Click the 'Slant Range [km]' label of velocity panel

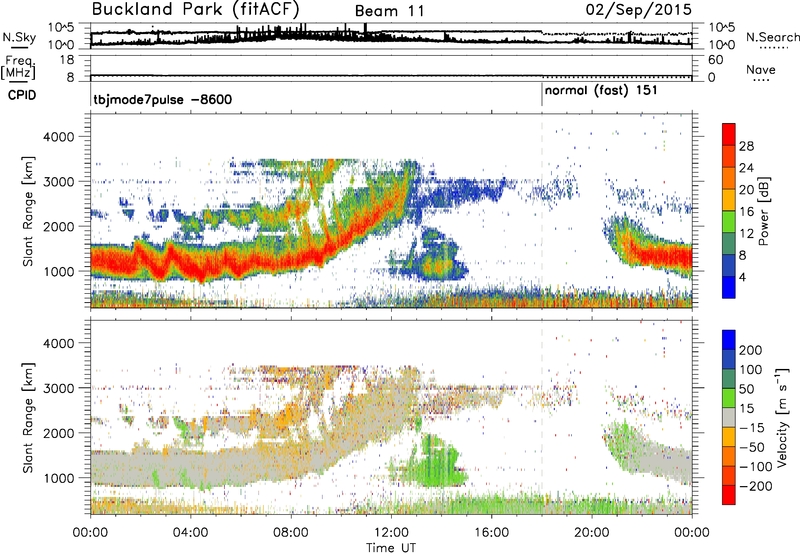tap(28, 418)
